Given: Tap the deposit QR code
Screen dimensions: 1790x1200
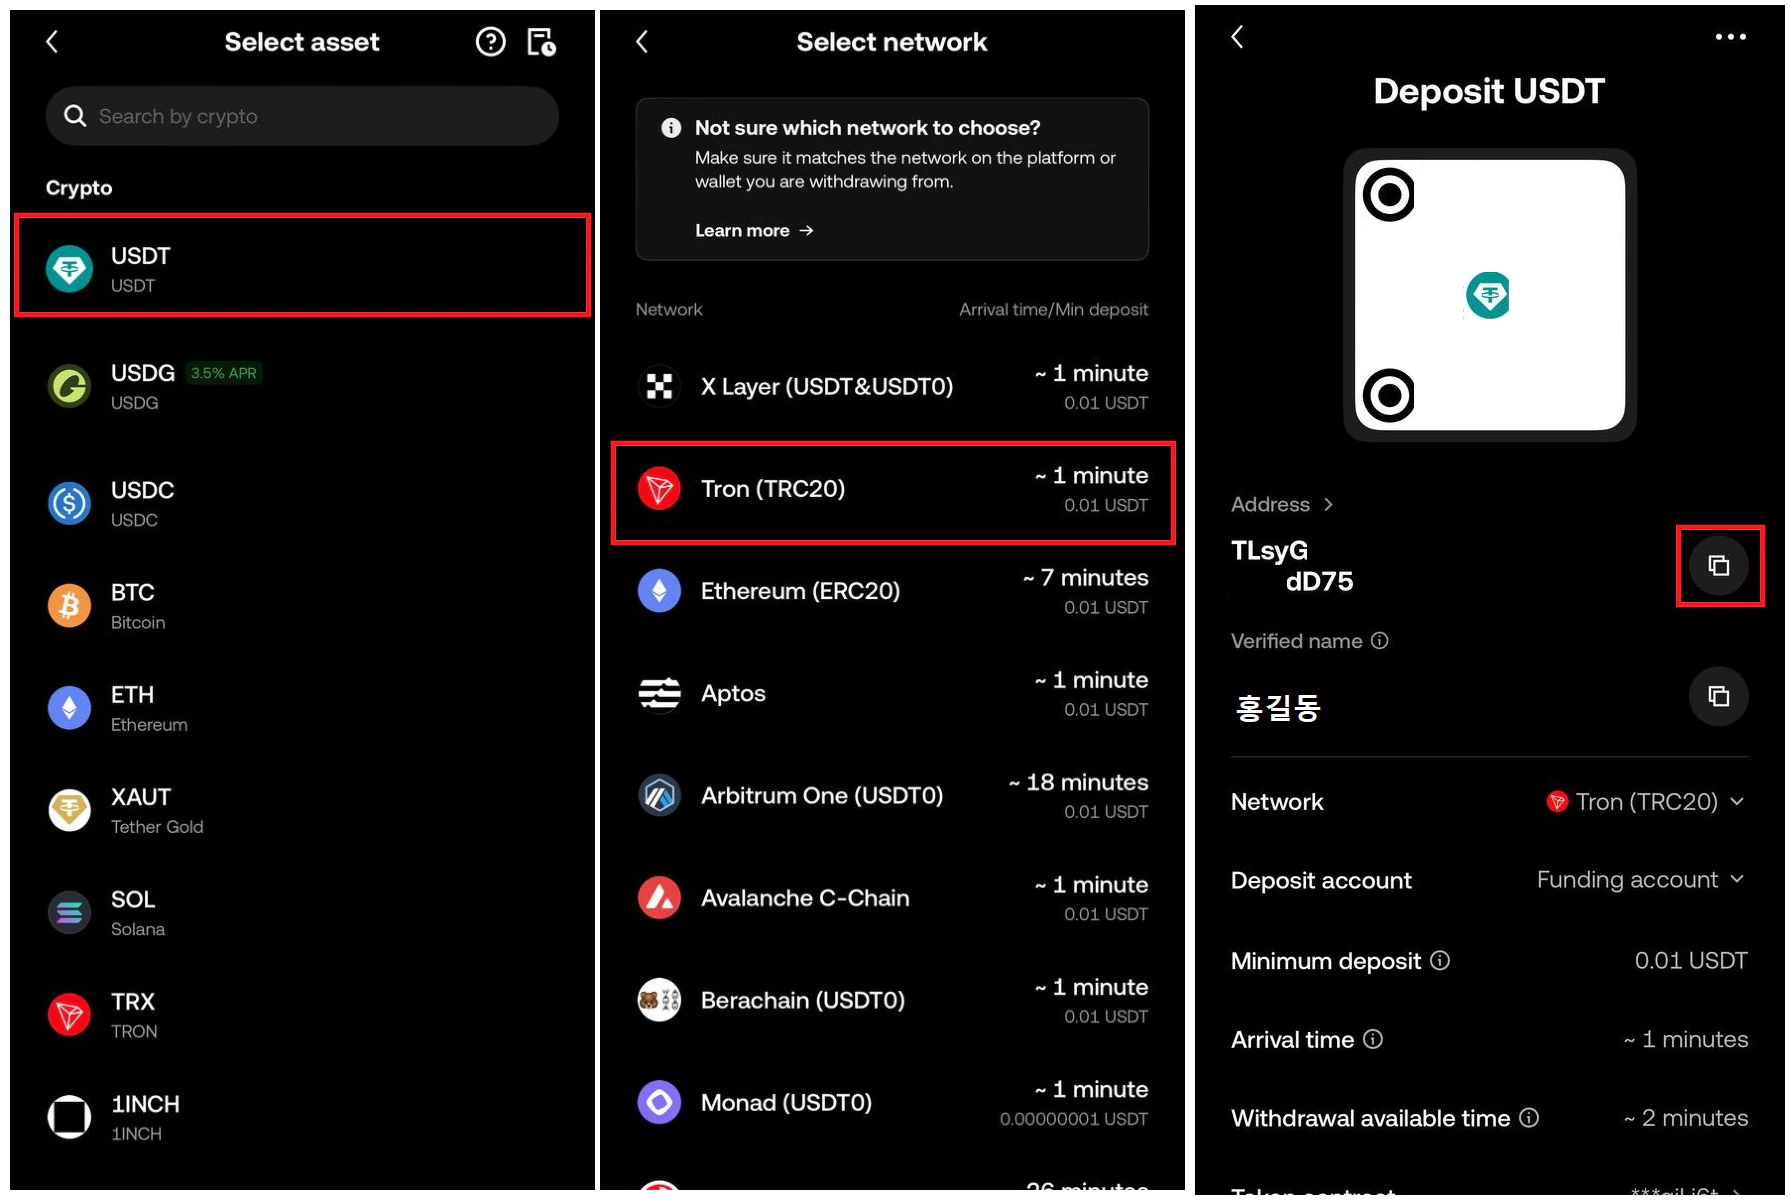Looking at the screenshot, I should click(1489, 295).
